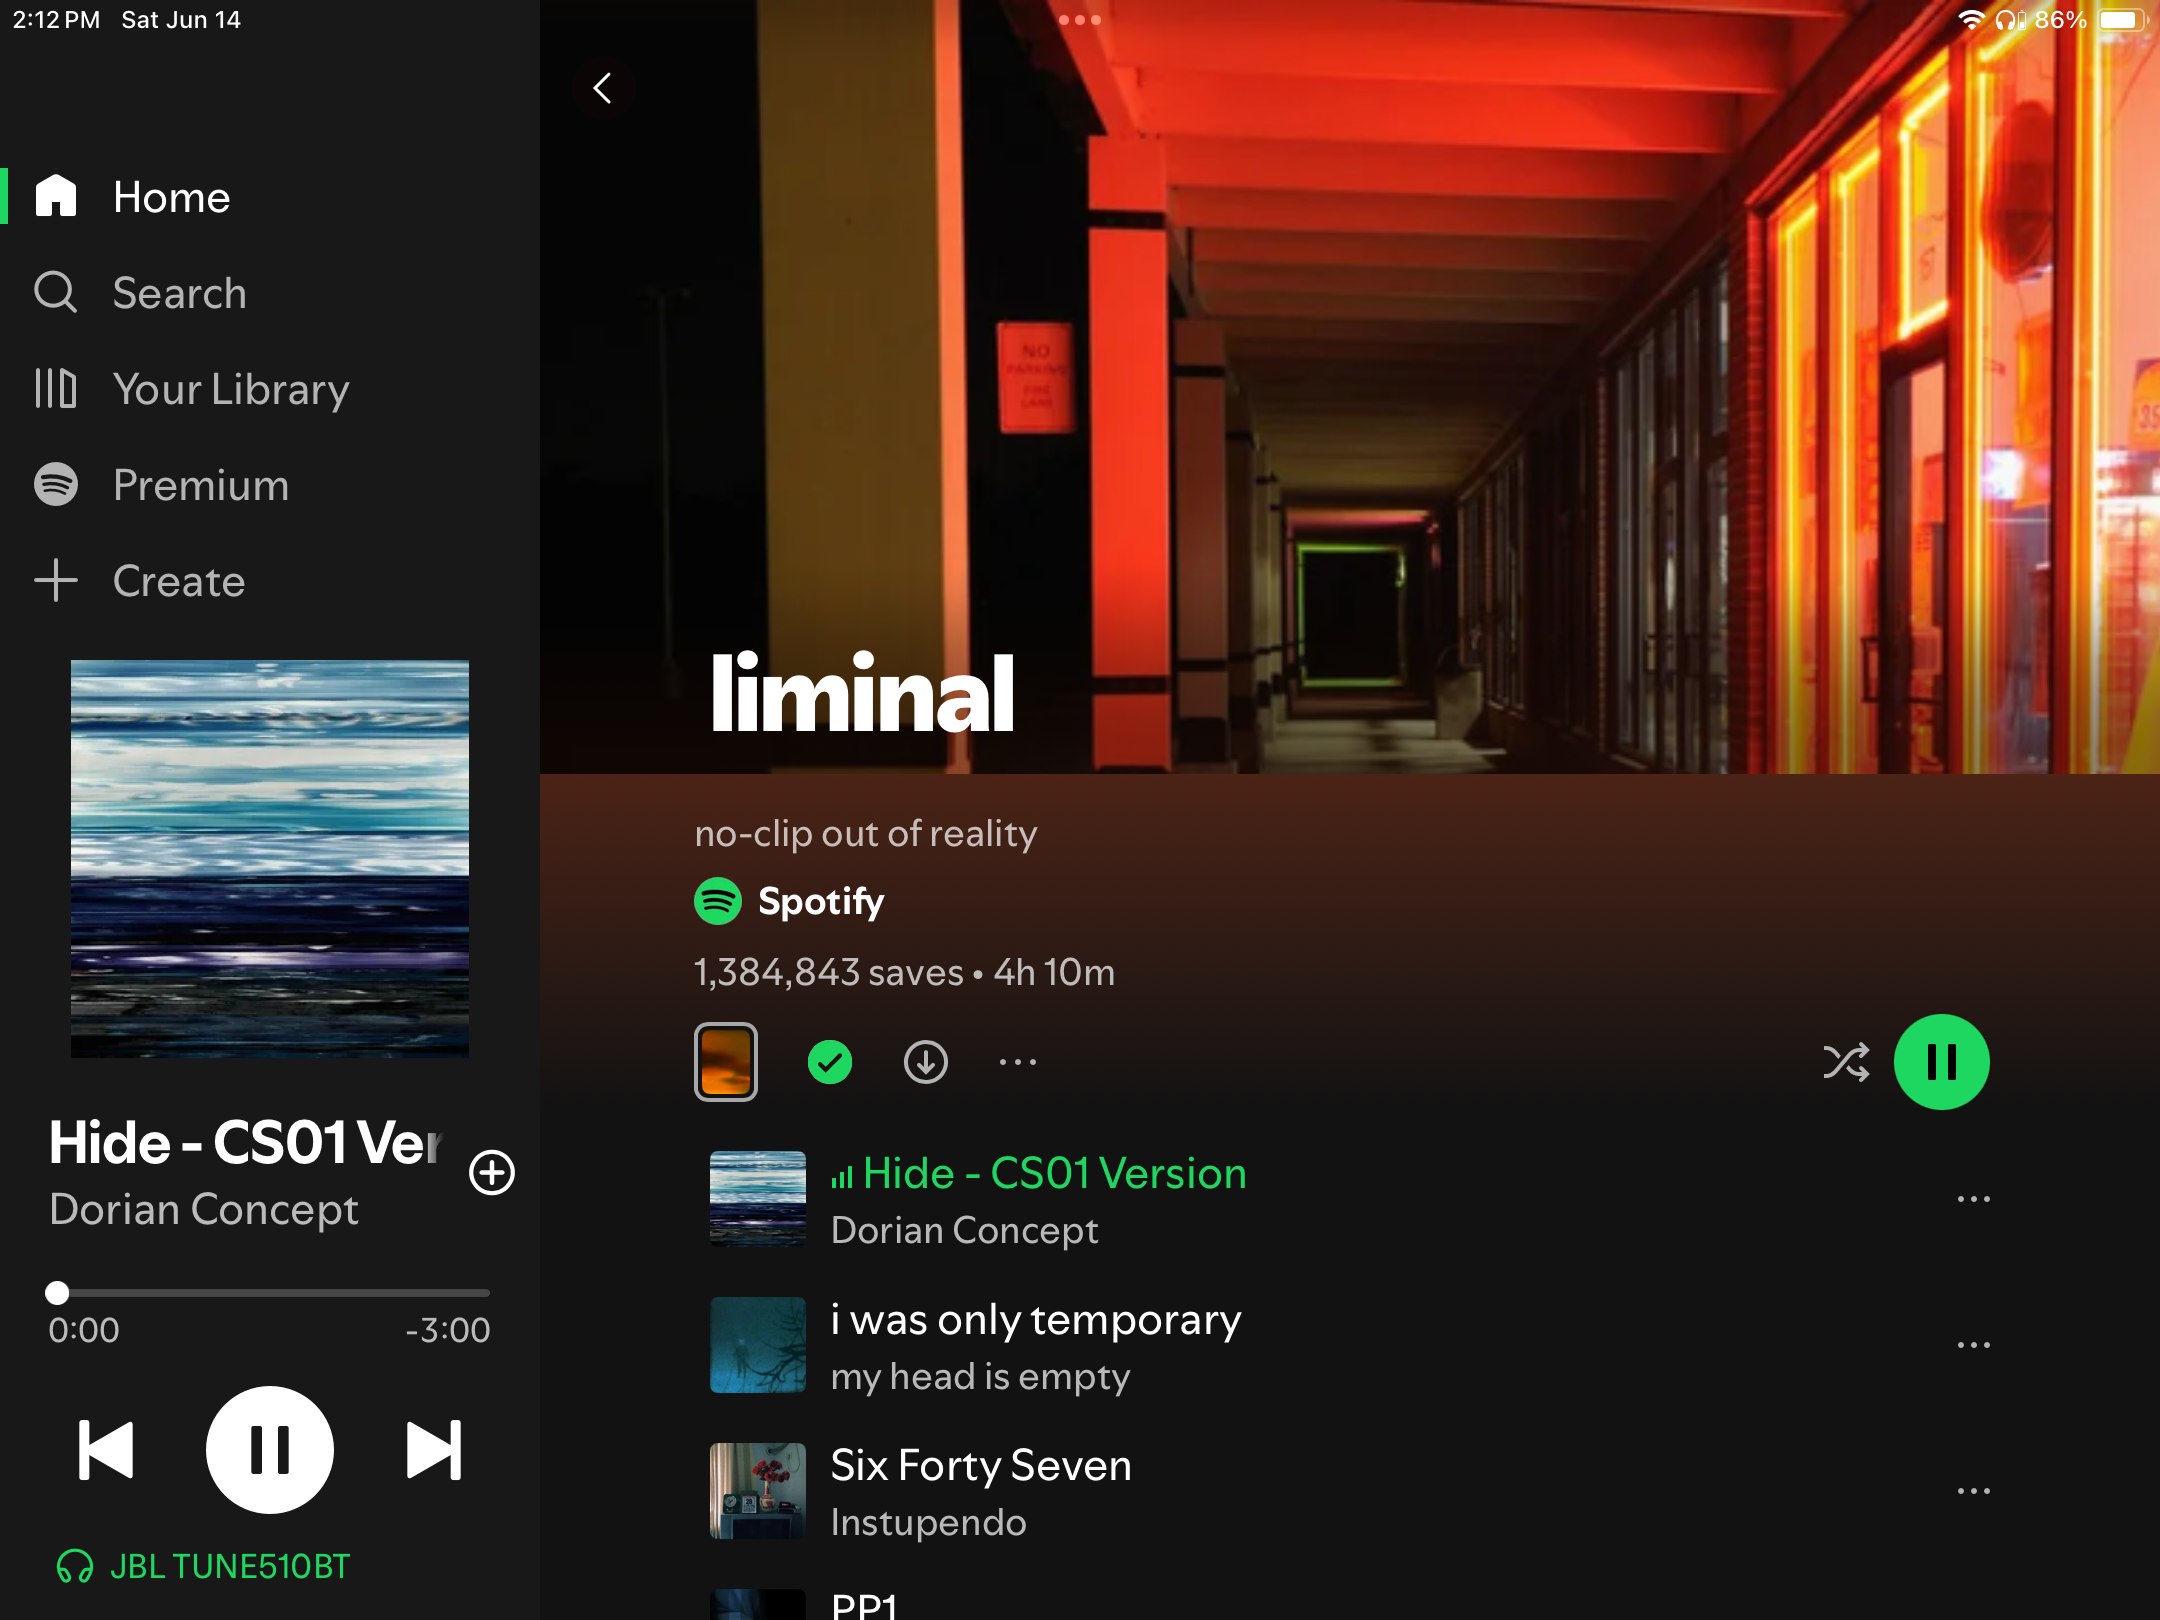Open the playlist more options ellipsis

pos(1018,1062)
